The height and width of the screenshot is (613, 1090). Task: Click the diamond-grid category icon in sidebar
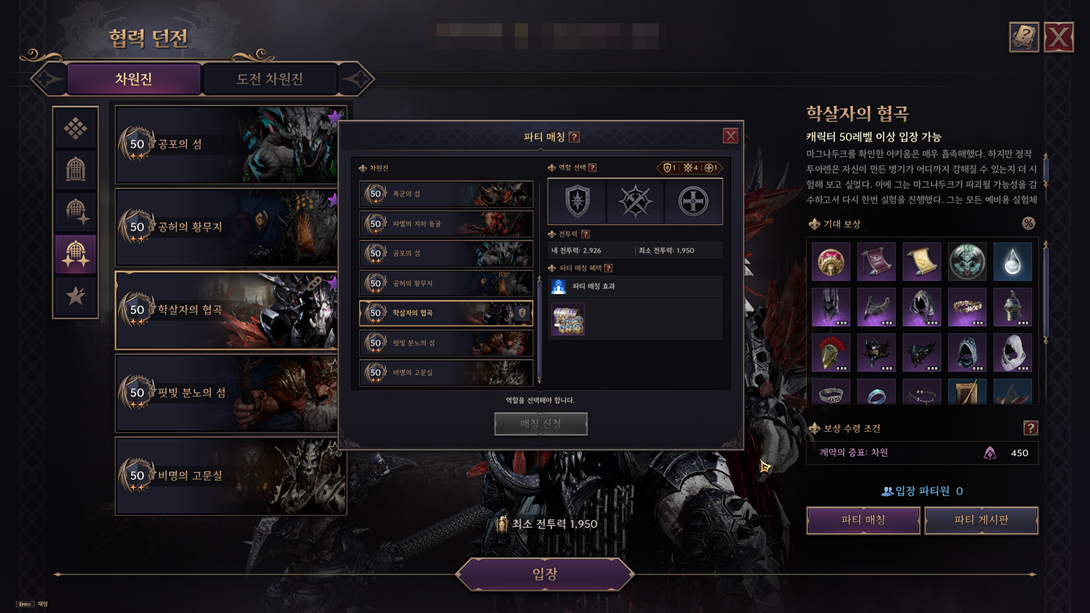(x=75, y=129)
